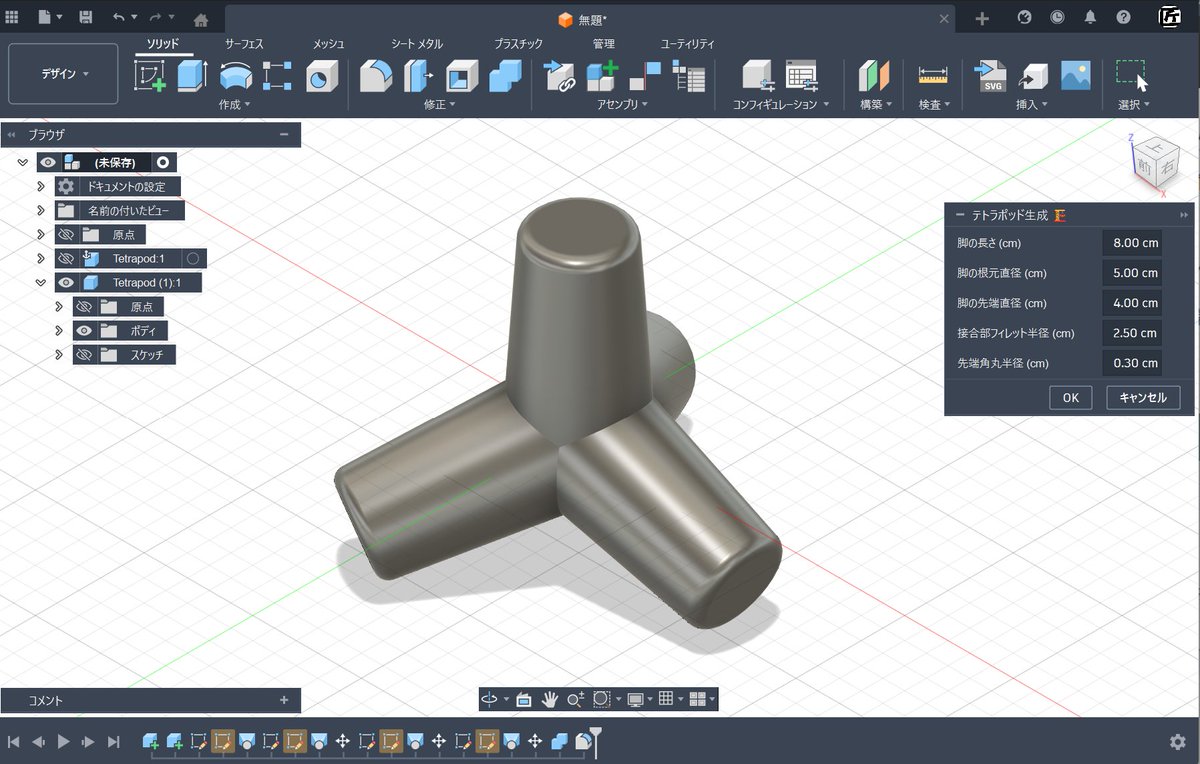1200x764 pixels.
Task: Expand the ボディ folder node
Action: (59, 331)
